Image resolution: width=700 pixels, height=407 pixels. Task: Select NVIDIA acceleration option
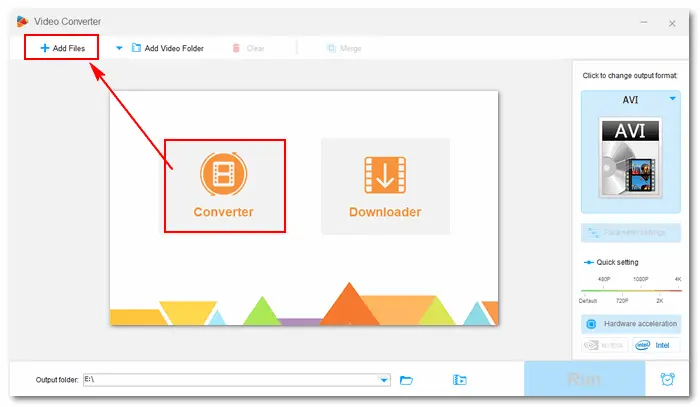point(605,345)
